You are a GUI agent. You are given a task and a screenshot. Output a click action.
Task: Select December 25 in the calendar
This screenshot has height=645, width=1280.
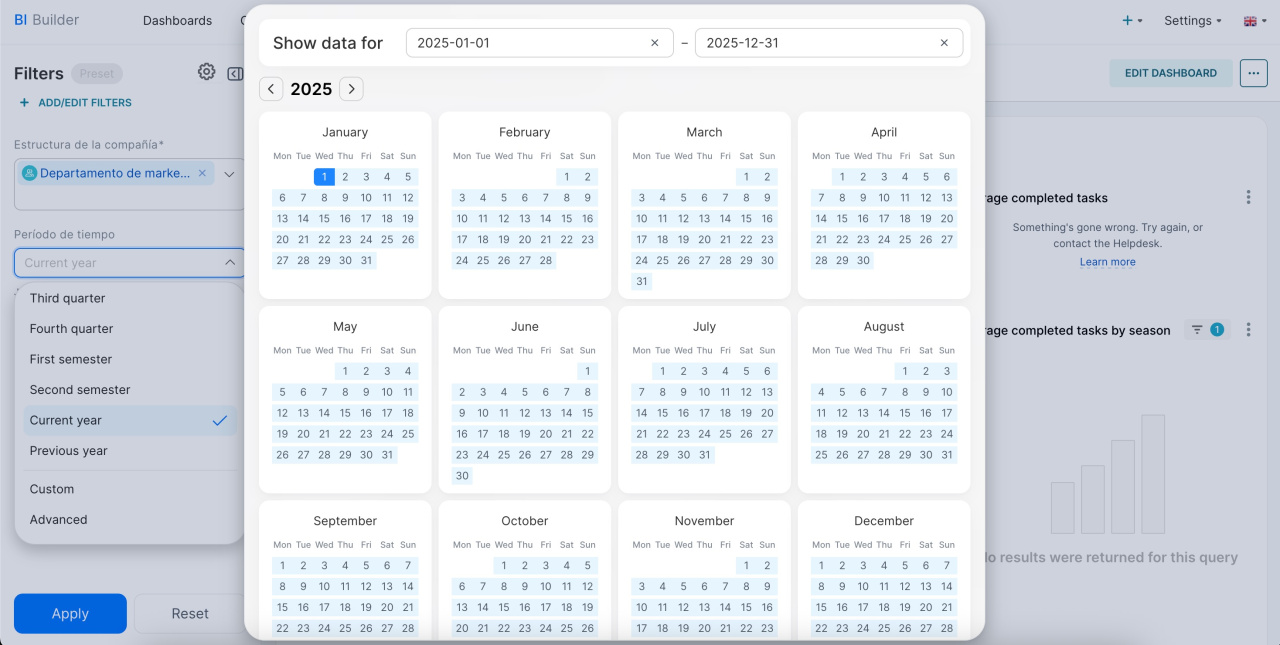pyautogui.click(x=885, y=629)
